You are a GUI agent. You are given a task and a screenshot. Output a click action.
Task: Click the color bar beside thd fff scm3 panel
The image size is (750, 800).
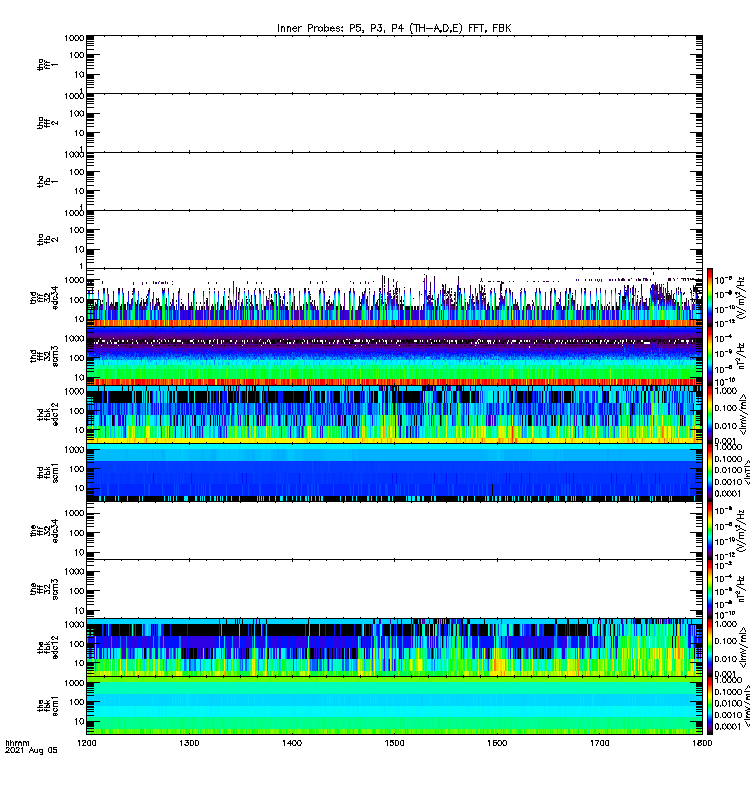(x=710, y=356)
